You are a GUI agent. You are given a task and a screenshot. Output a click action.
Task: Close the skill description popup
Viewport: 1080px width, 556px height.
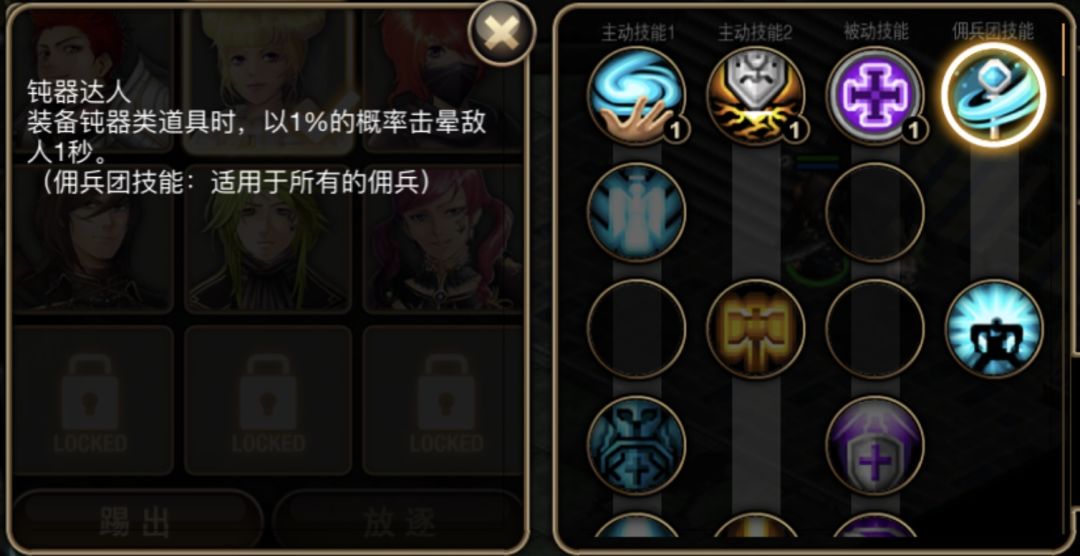(x=501, y=32)
